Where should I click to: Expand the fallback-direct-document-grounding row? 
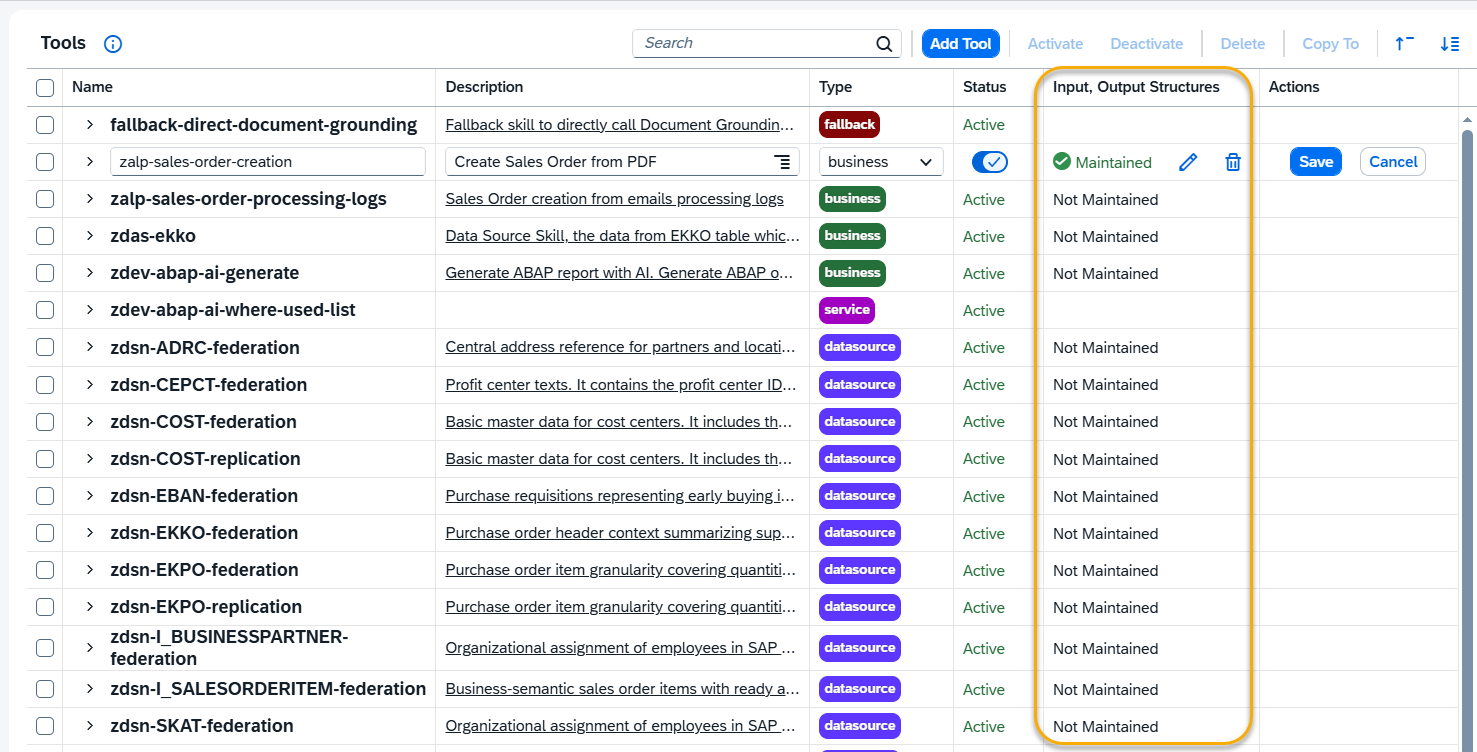point(90,125)
